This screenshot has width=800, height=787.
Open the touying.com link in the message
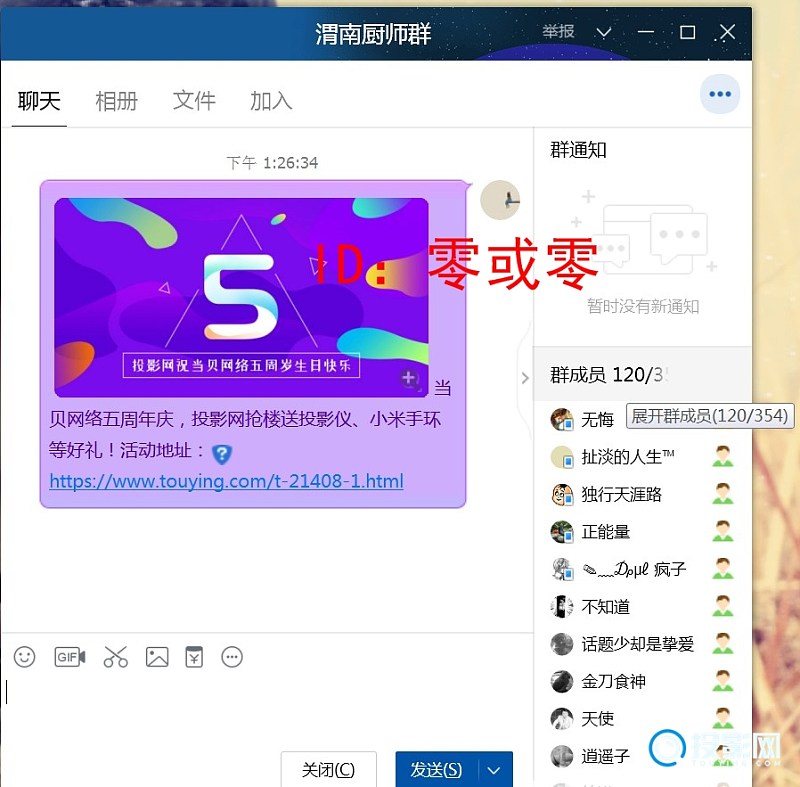click(x=227, y=481)
